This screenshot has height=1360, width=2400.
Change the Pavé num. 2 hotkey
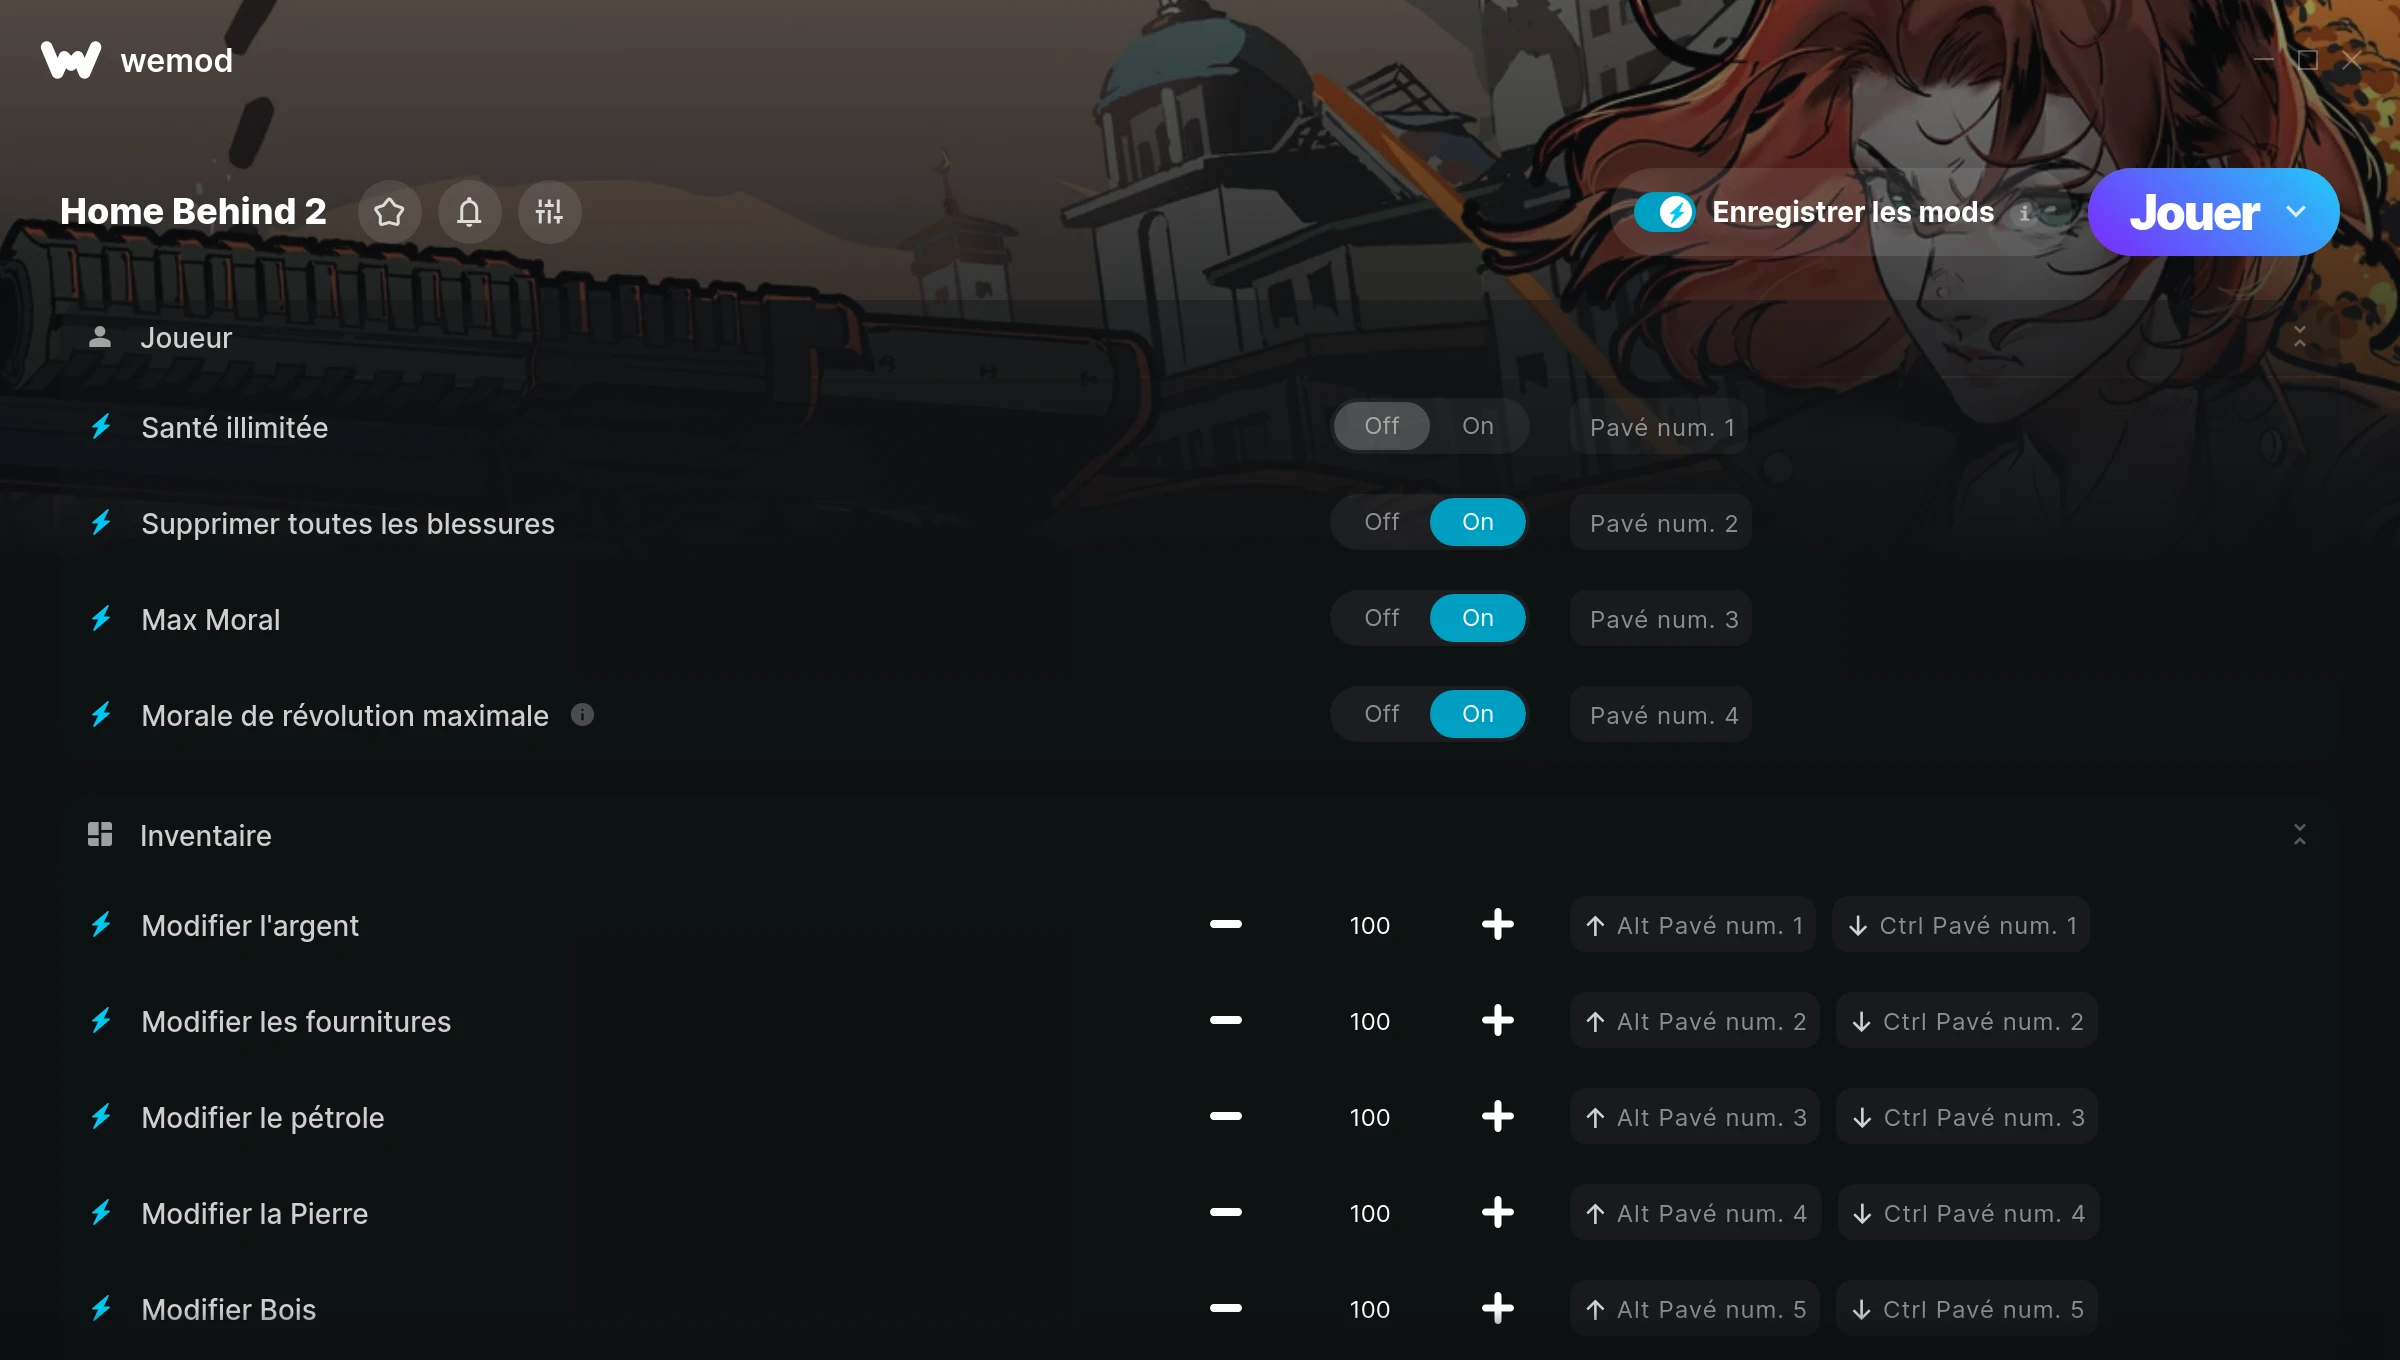pyautogui.click(x=1661, y=523)
